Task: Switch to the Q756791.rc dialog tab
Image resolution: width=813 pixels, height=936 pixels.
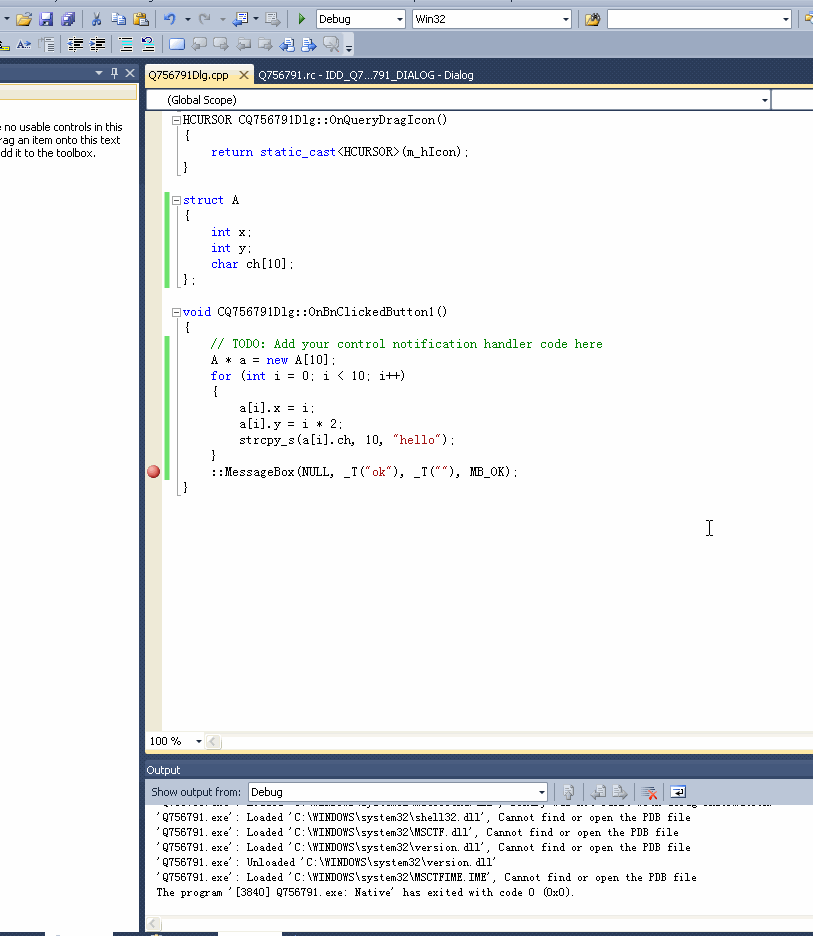Action: pyautogui.click(x=366, y=75)
